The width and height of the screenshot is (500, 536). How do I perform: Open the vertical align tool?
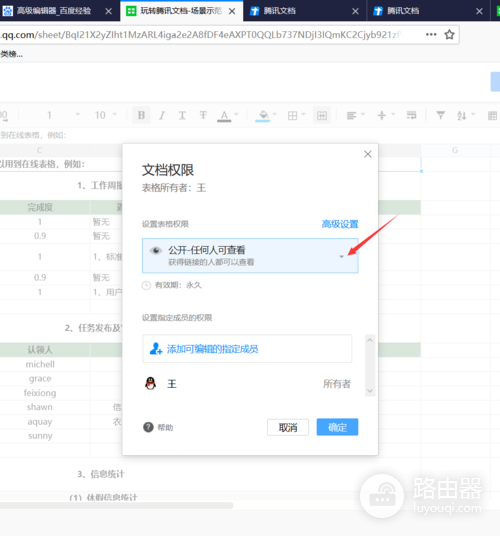coord(382,116)
